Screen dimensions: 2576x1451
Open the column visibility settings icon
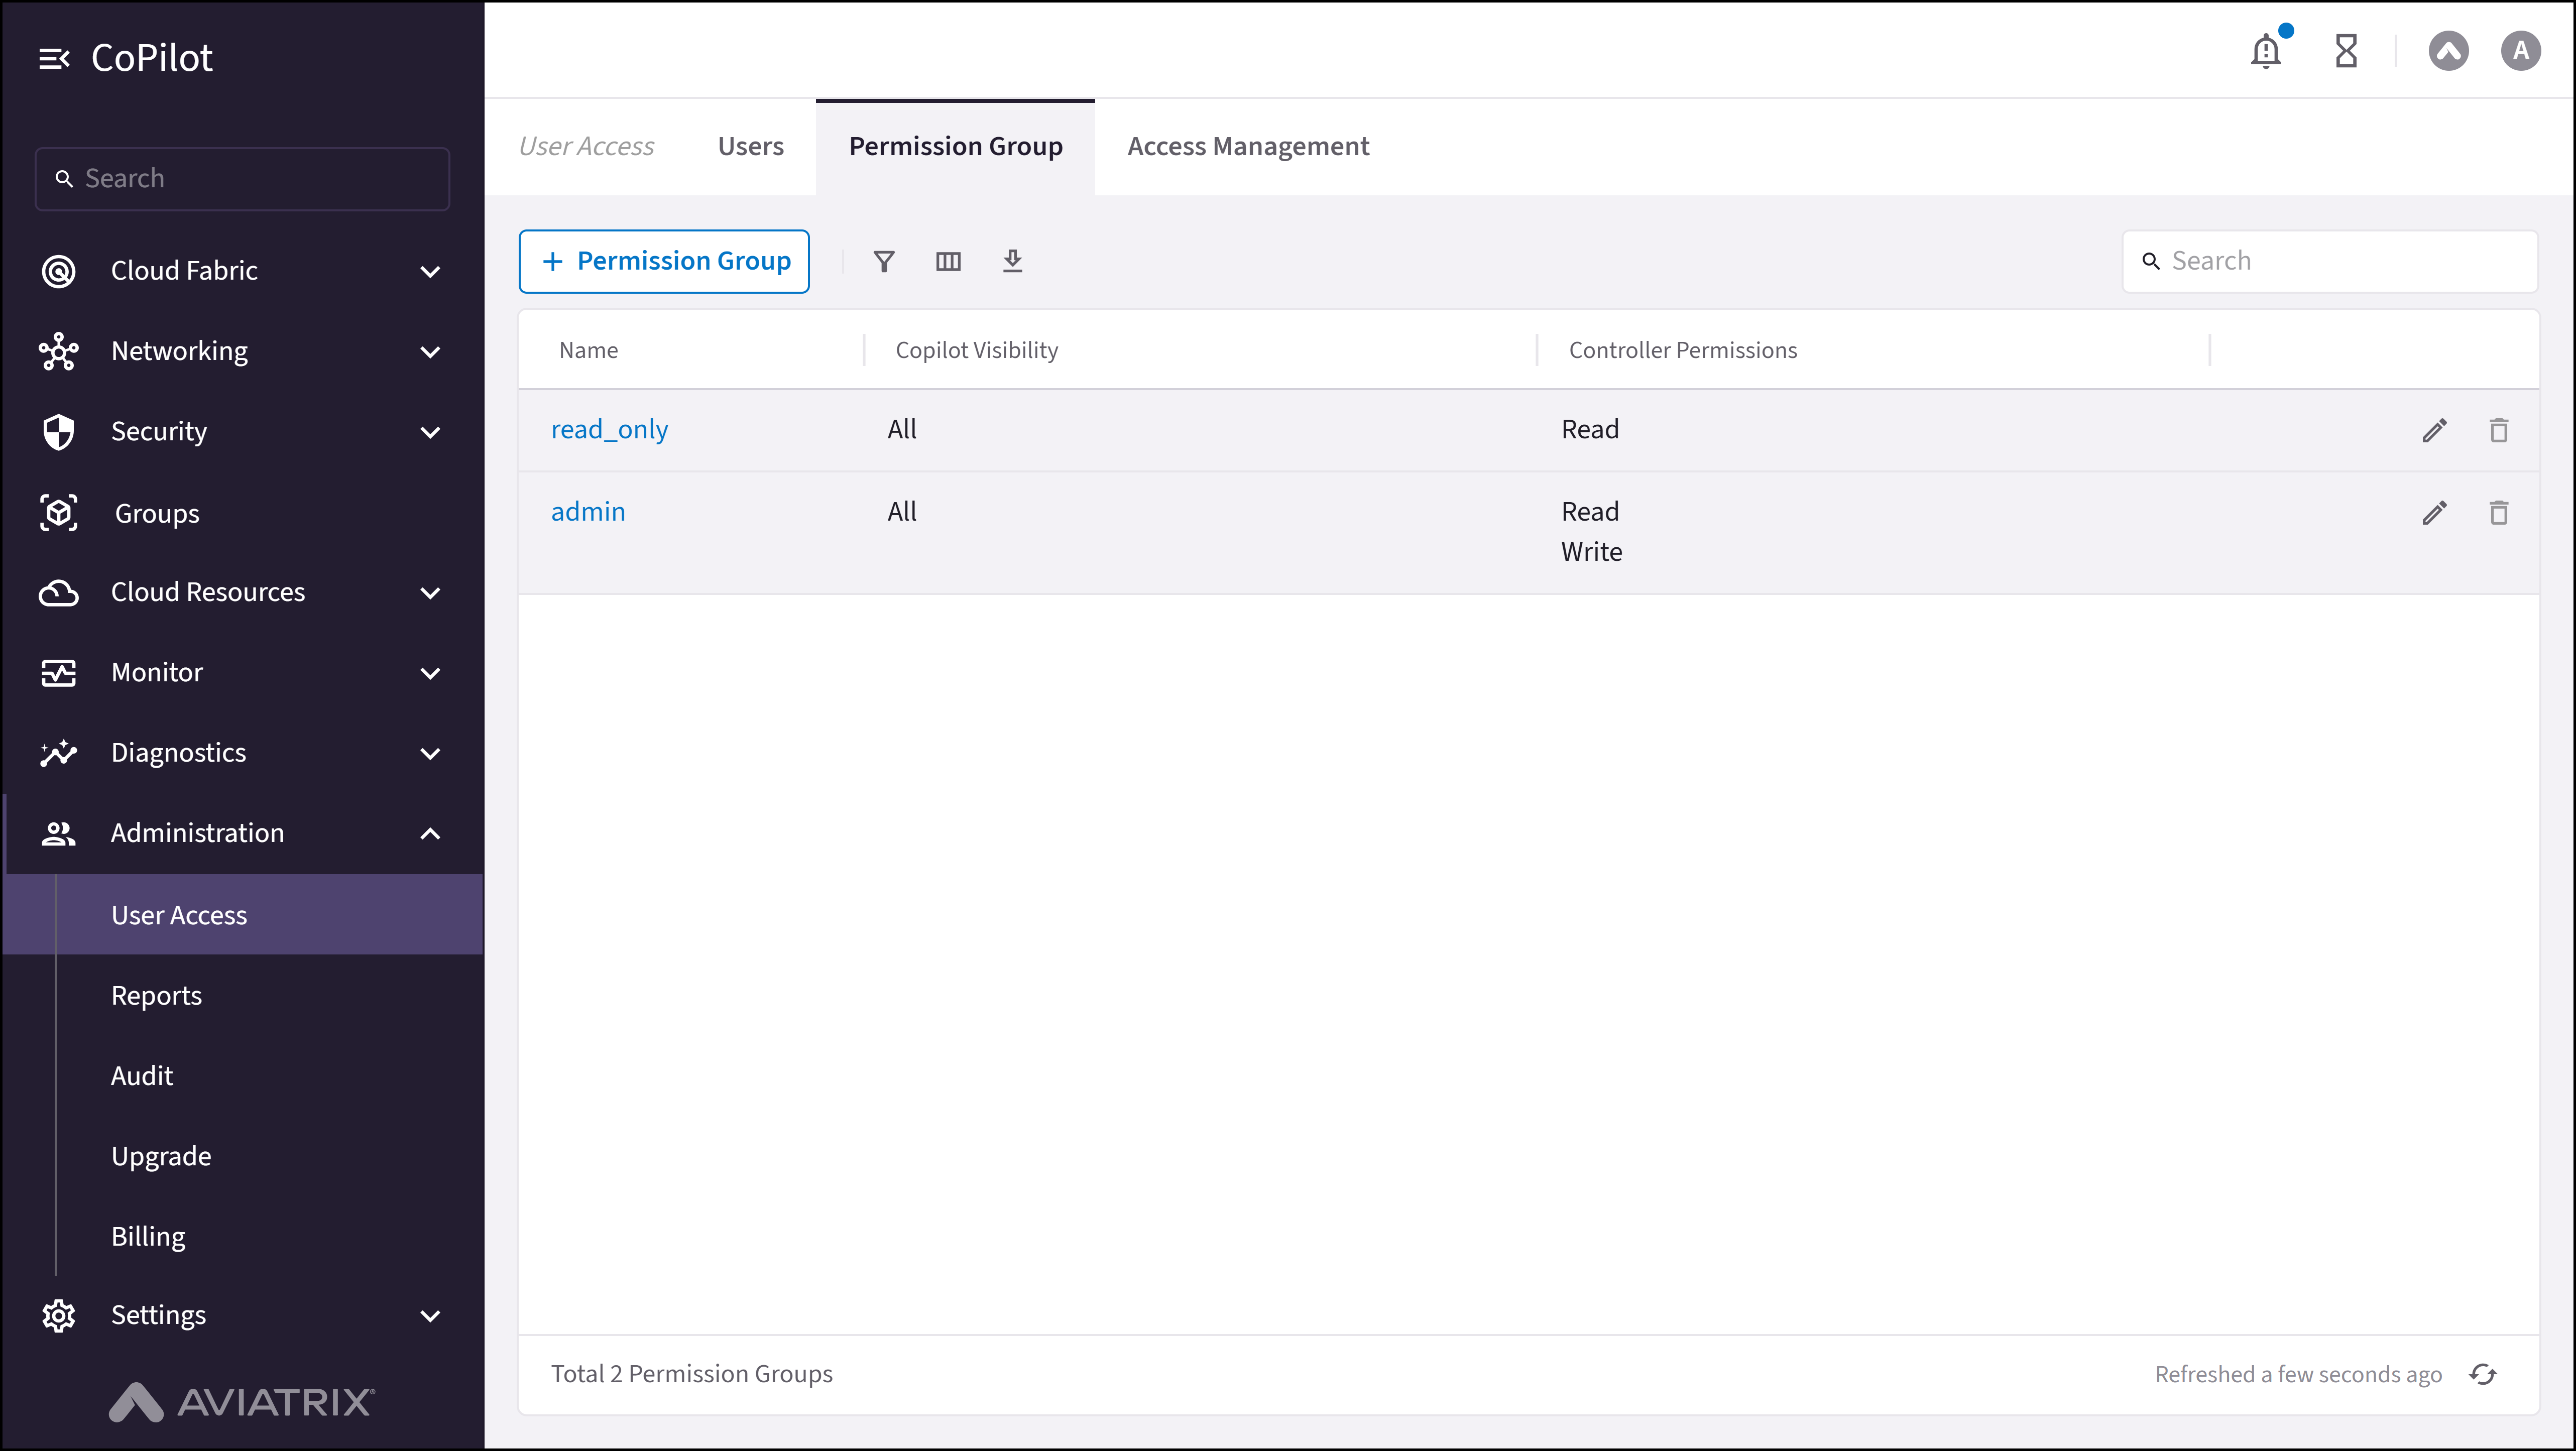pos(948,261)
